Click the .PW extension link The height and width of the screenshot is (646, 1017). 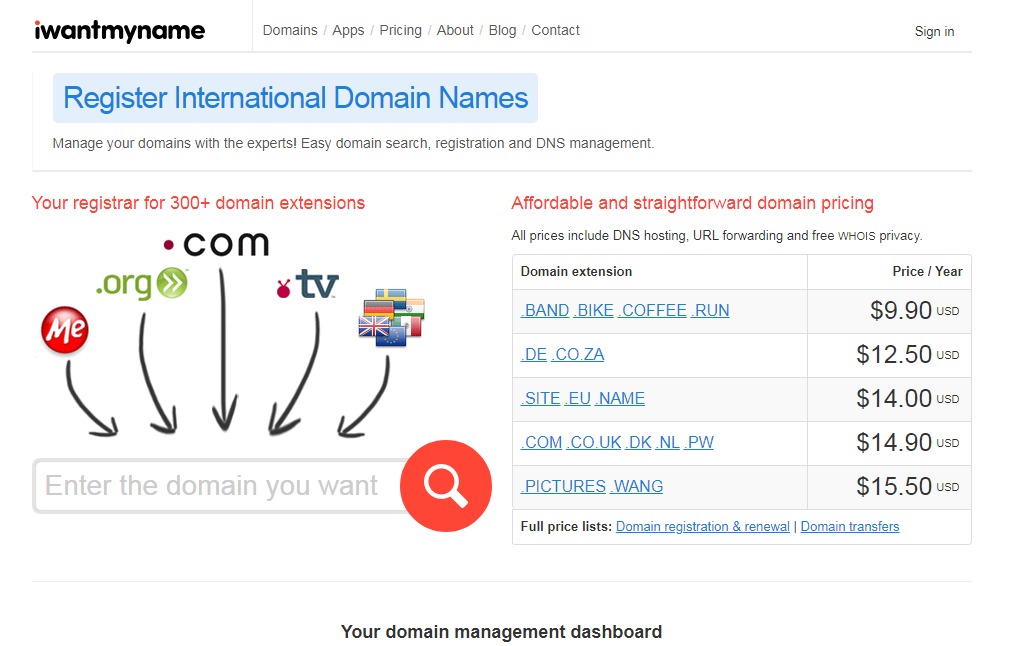click(x=699, y=442)
